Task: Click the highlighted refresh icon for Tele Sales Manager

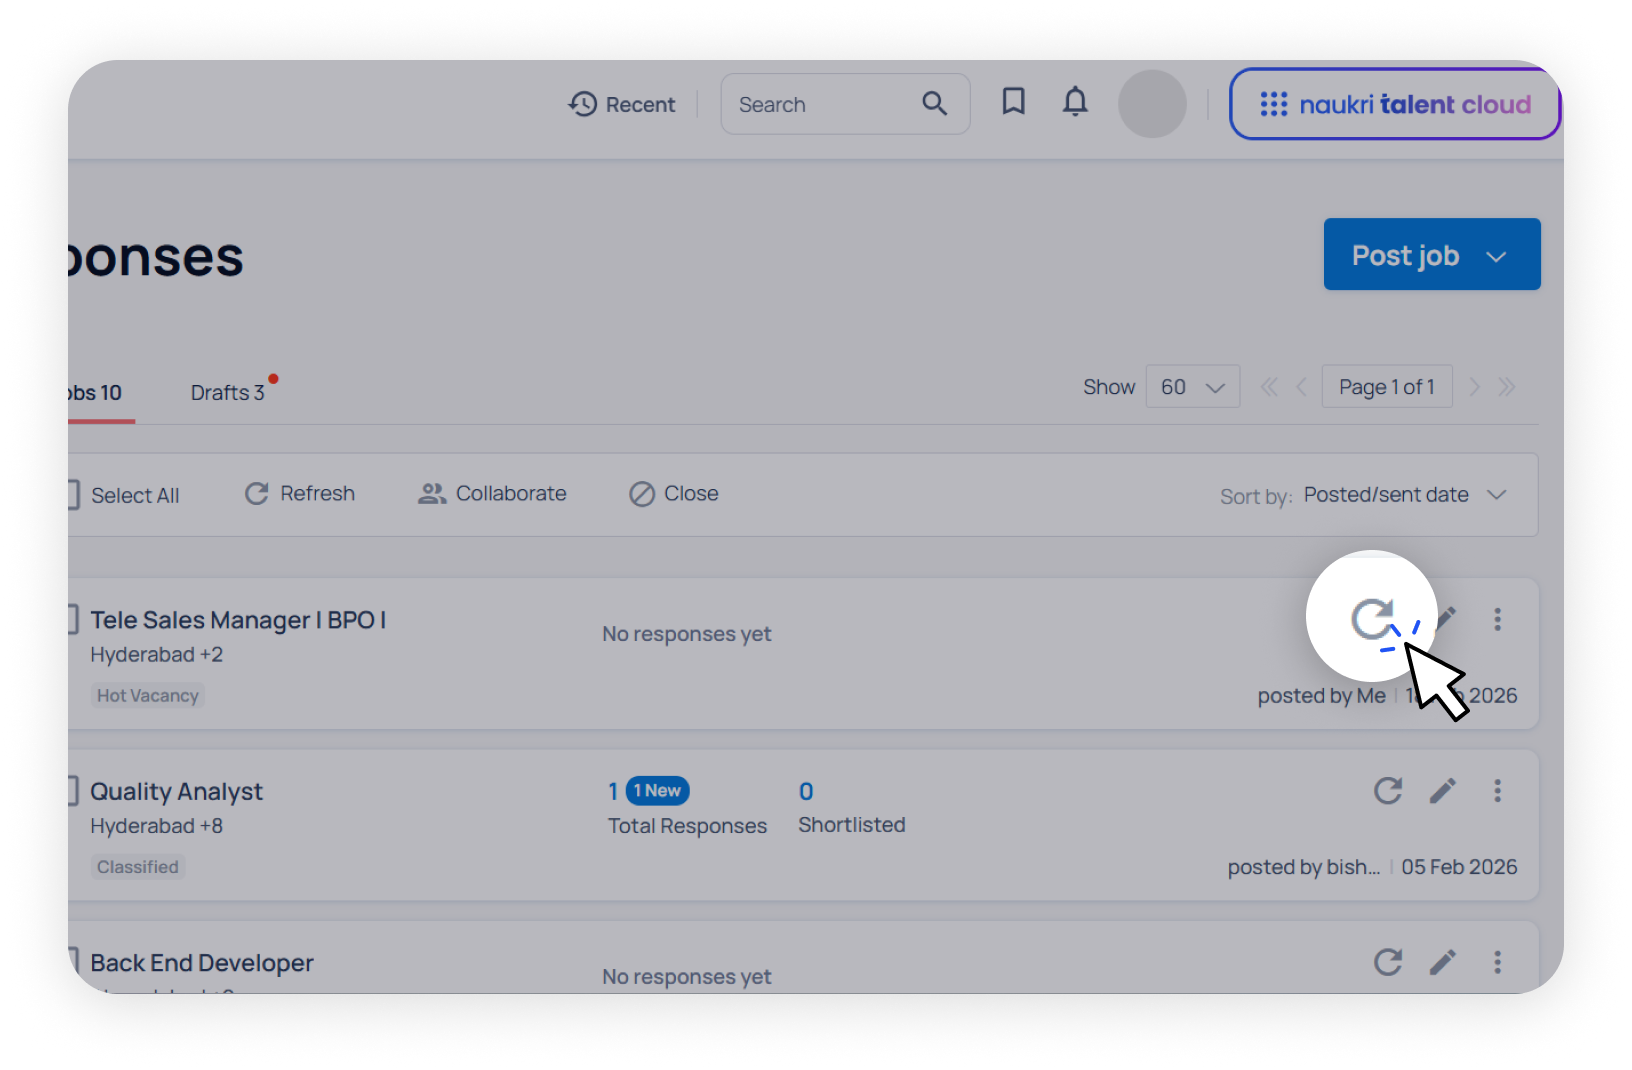Action: point(1372,618)
